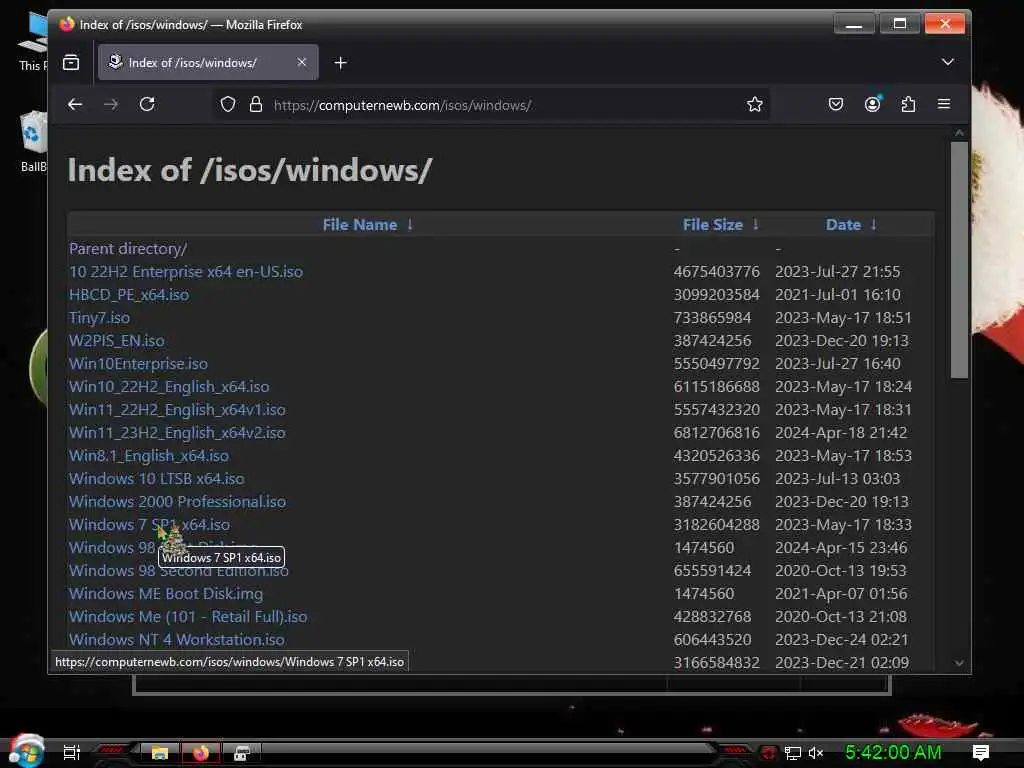Switch to Firefox taskbar button
Image resolution: width=1024 pixels, height=768 pixels.
tap(200, 753)
